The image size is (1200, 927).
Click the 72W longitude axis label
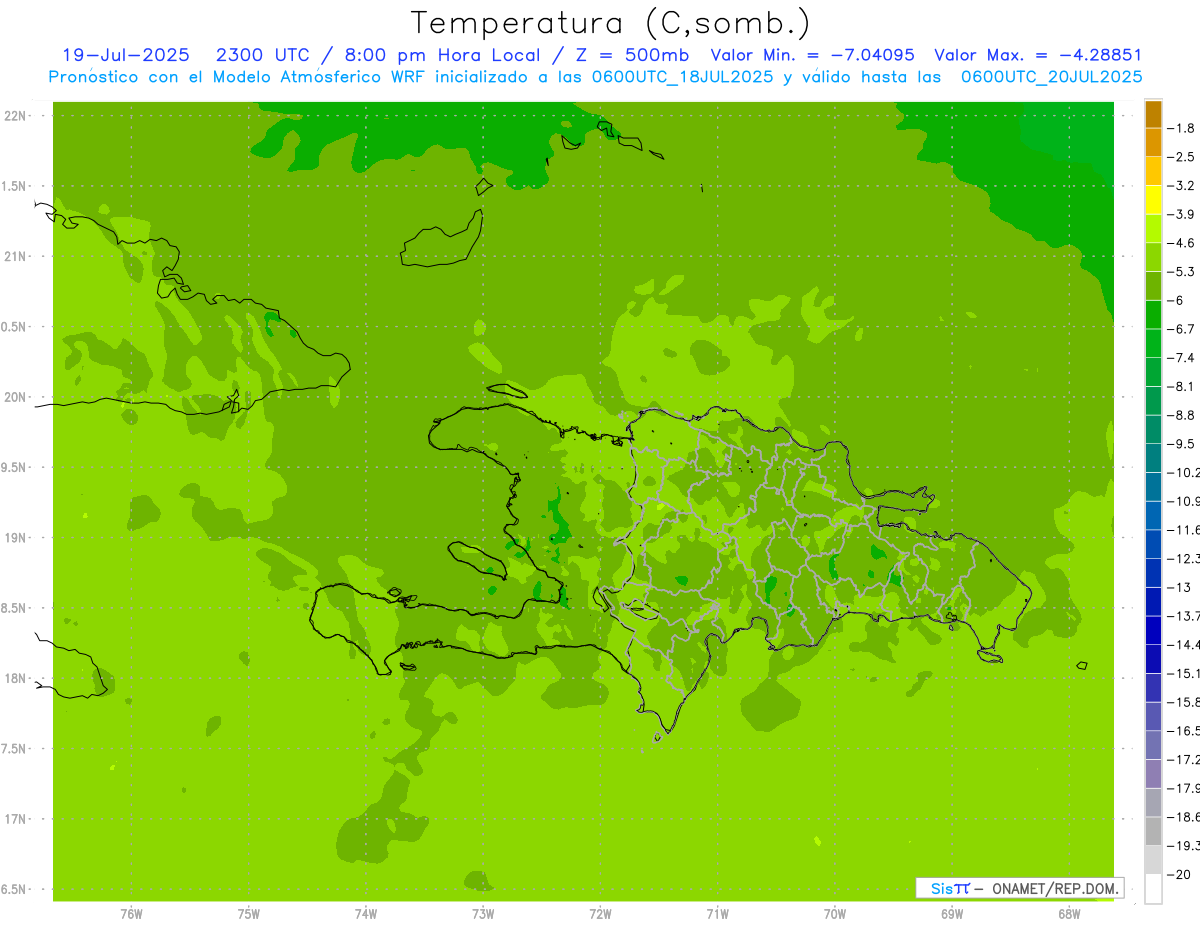point(600,913)
